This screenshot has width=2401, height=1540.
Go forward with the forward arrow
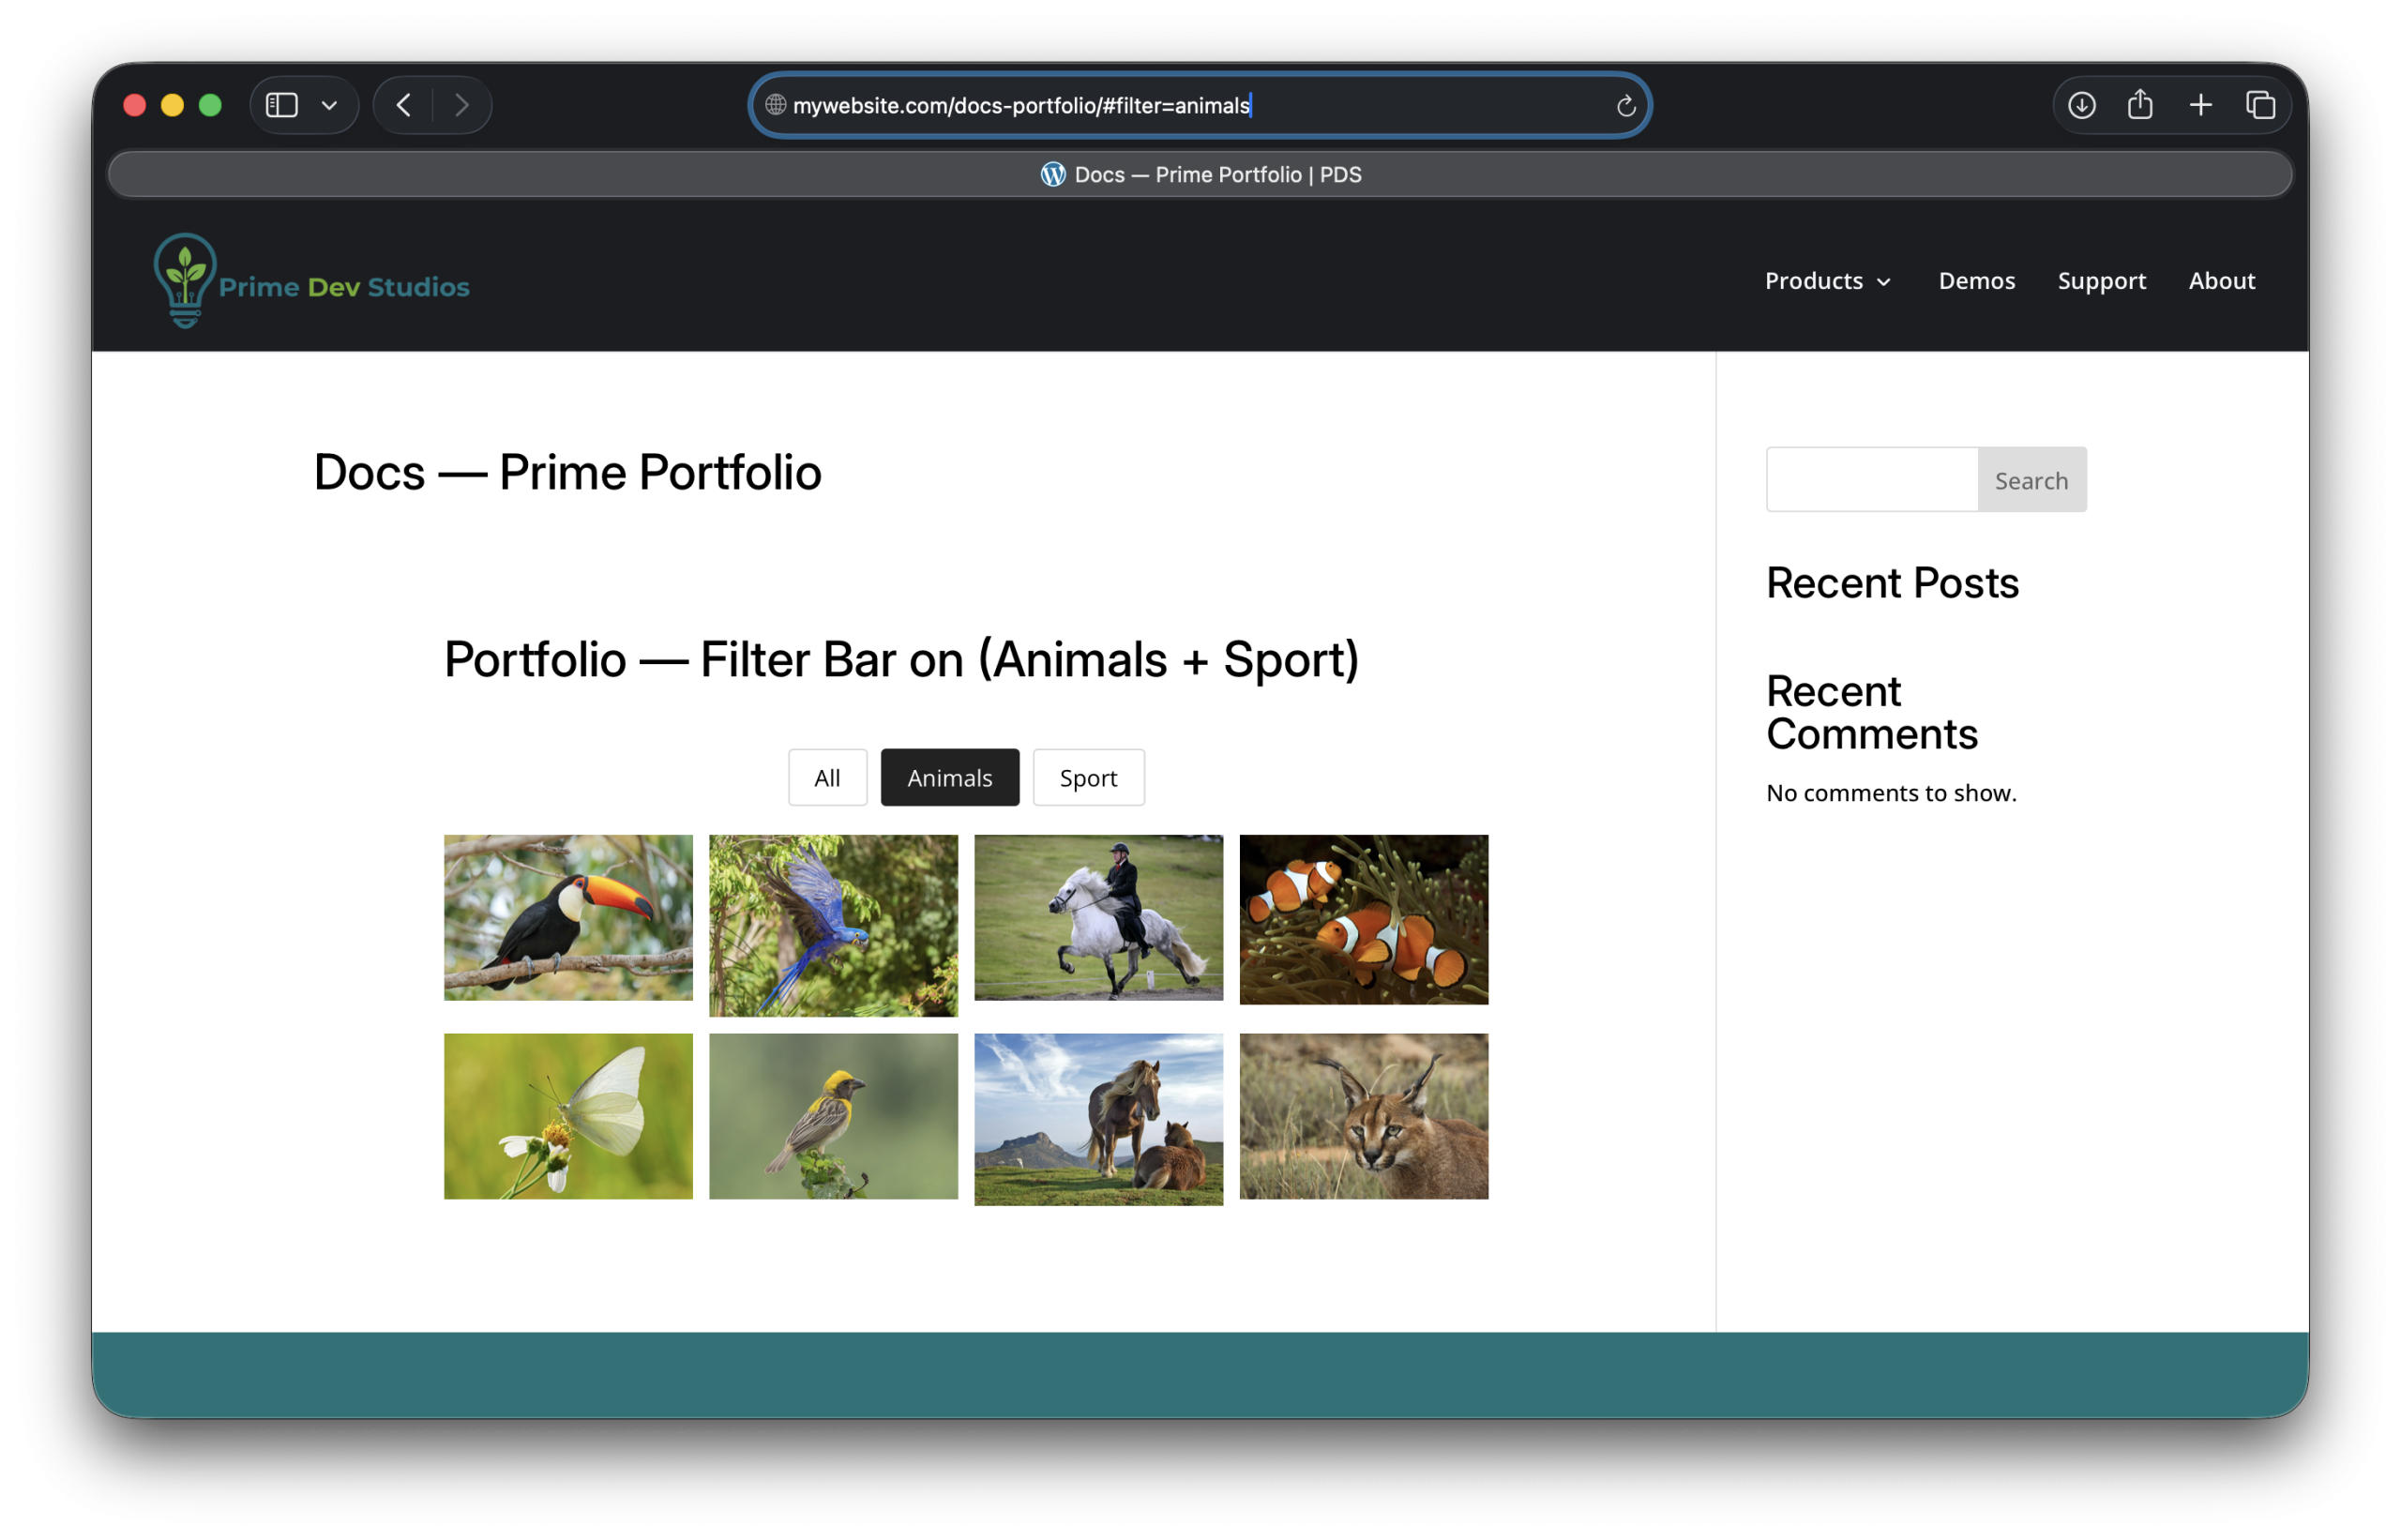[x=461, y=105]
